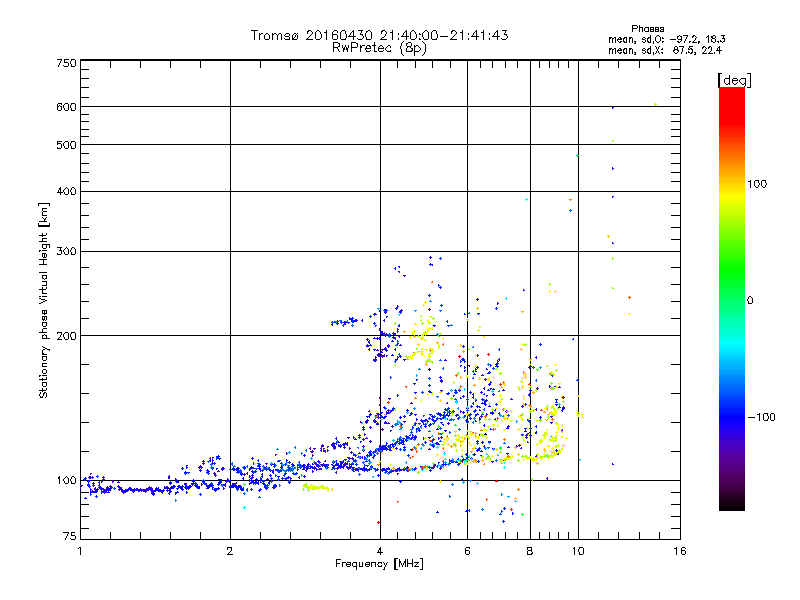The height and width of the screenshot is (600, 800).
Task: Click the x-axis tick label '8'
Action: pyautogui.click(x=530, y=551)
